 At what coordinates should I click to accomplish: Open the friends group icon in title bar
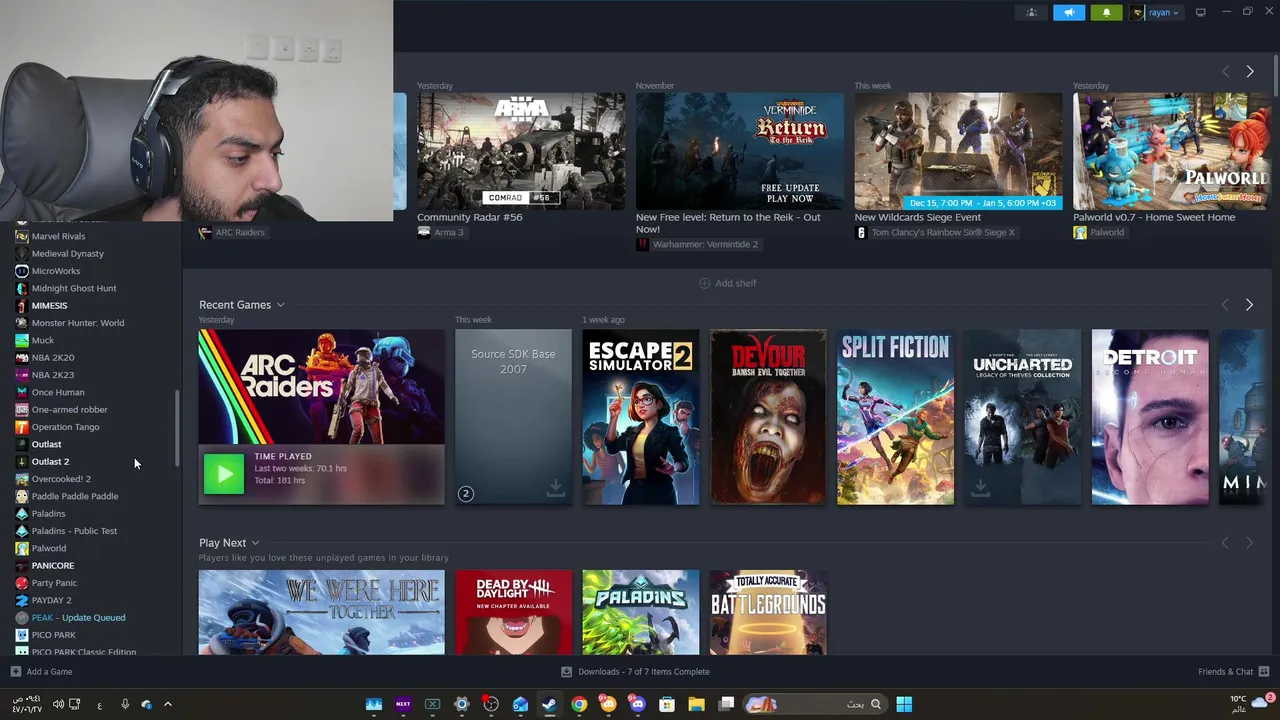pyautogui.click(x=1032, y=12)
